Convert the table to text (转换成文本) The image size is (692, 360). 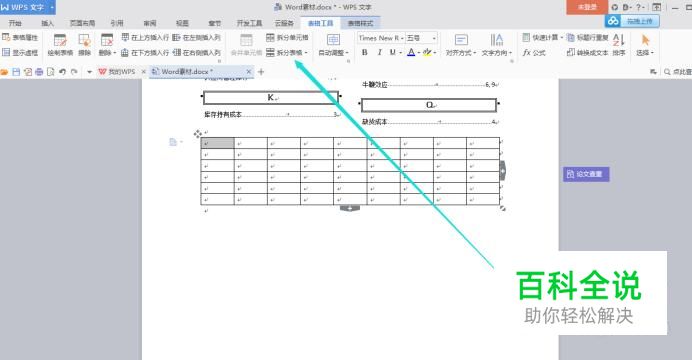pyautogui.click(x=587, y=52)
